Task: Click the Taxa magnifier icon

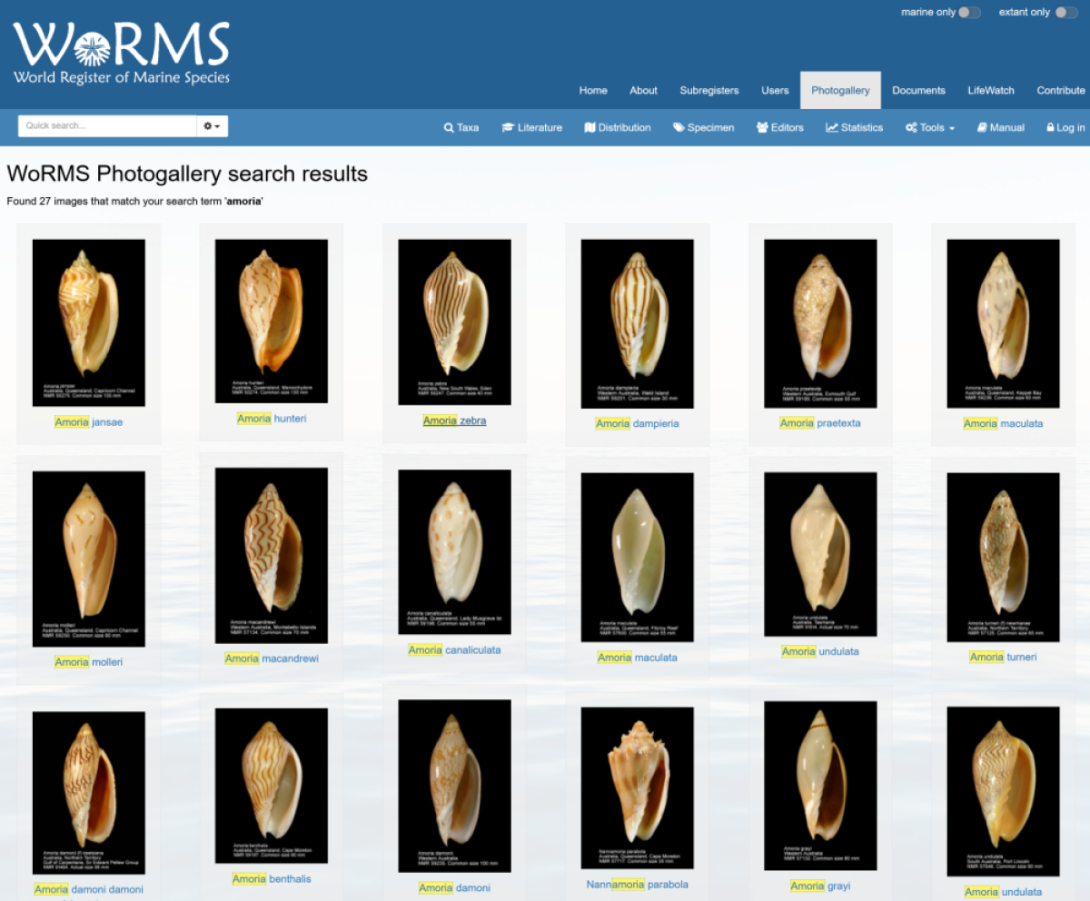Action: point(449,128)
